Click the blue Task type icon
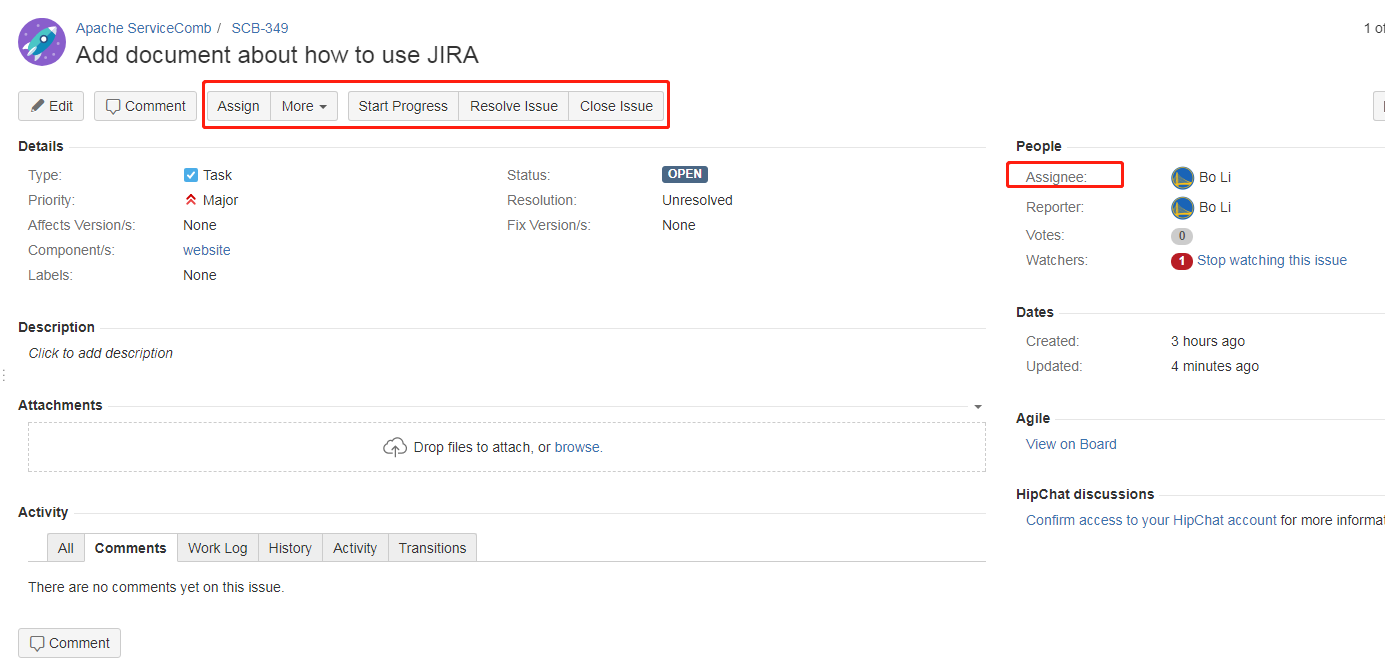This screenshot has width=1385, height=659. coord(191,175)
